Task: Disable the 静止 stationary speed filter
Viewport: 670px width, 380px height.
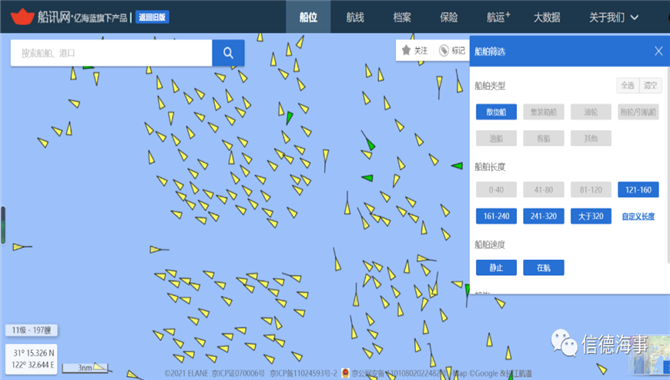Action: click(x=496, y=268)
